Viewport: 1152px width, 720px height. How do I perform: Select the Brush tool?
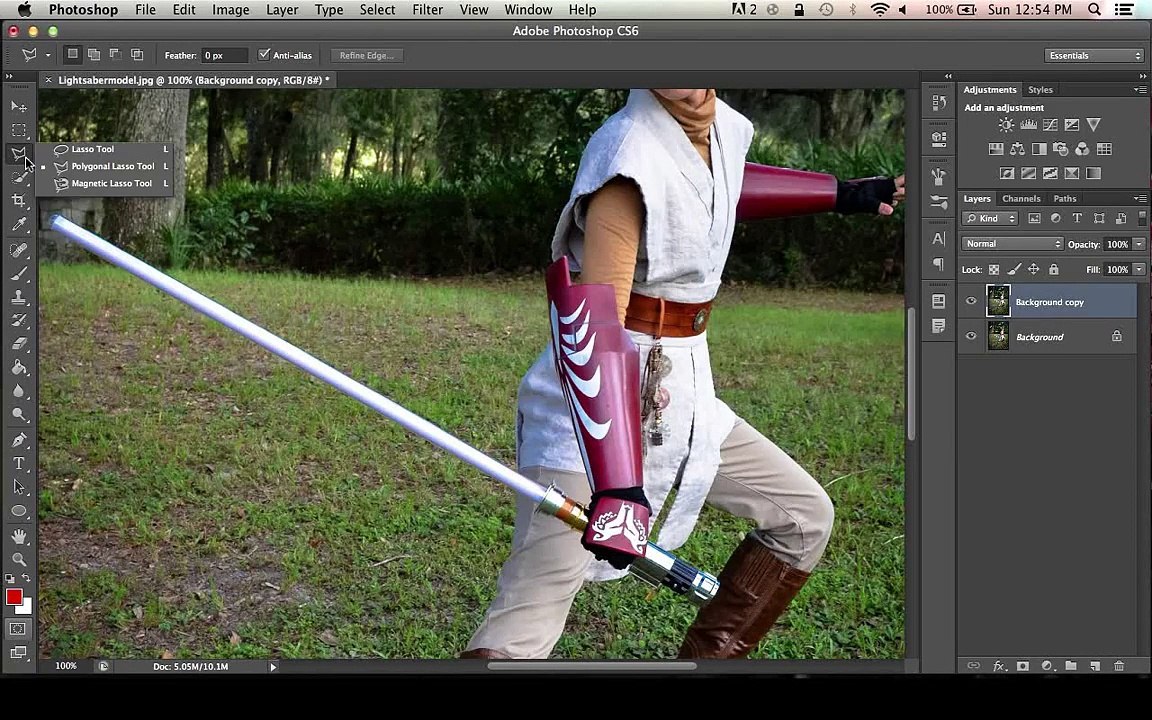(19, 273)
